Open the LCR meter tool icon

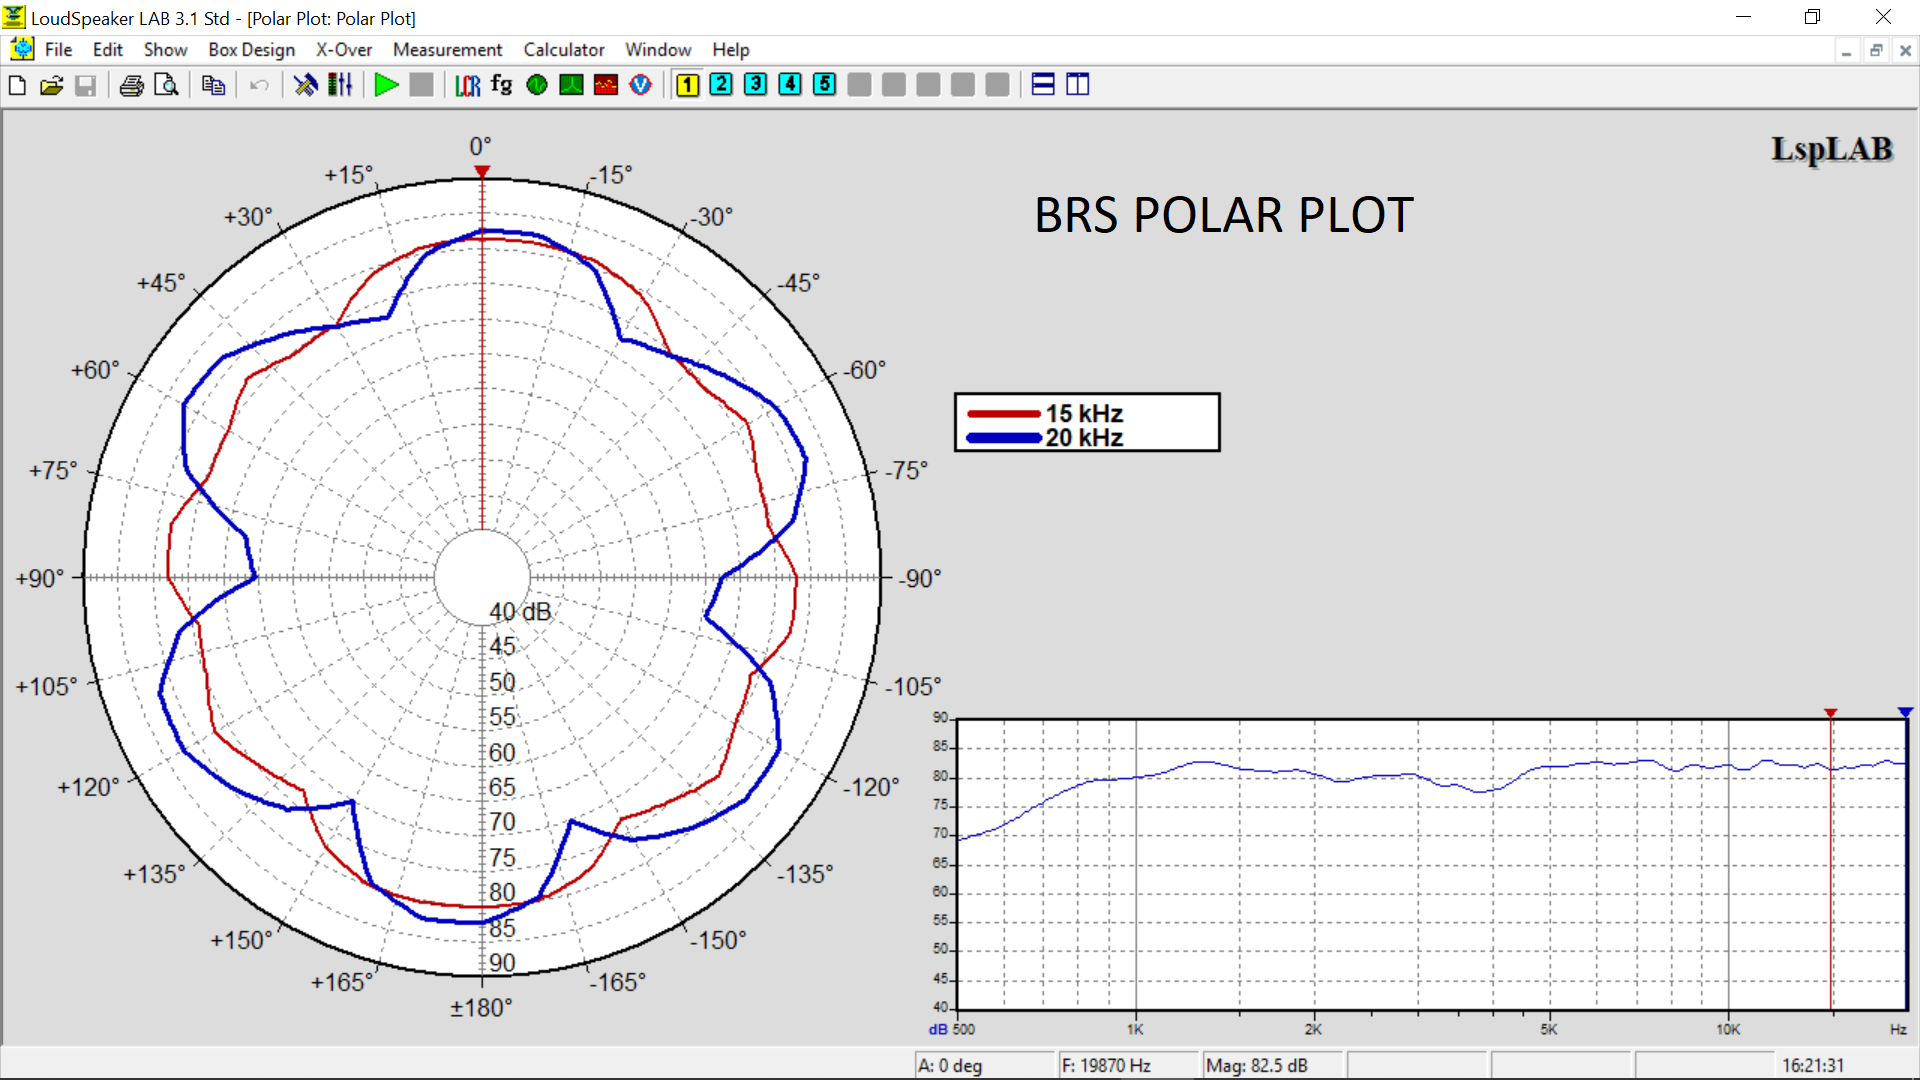point(467,85)
